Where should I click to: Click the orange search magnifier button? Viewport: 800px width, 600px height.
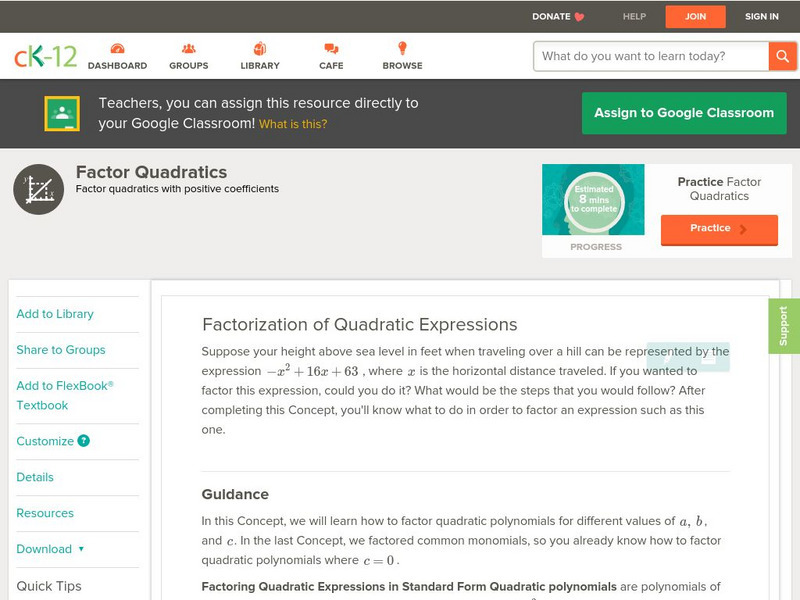(782, 56)
